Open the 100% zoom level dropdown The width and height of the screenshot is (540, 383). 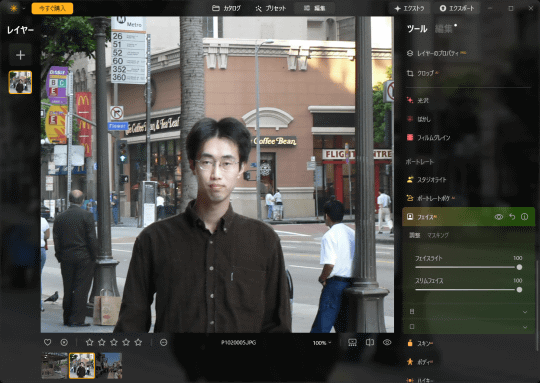(x=322, y=343)
